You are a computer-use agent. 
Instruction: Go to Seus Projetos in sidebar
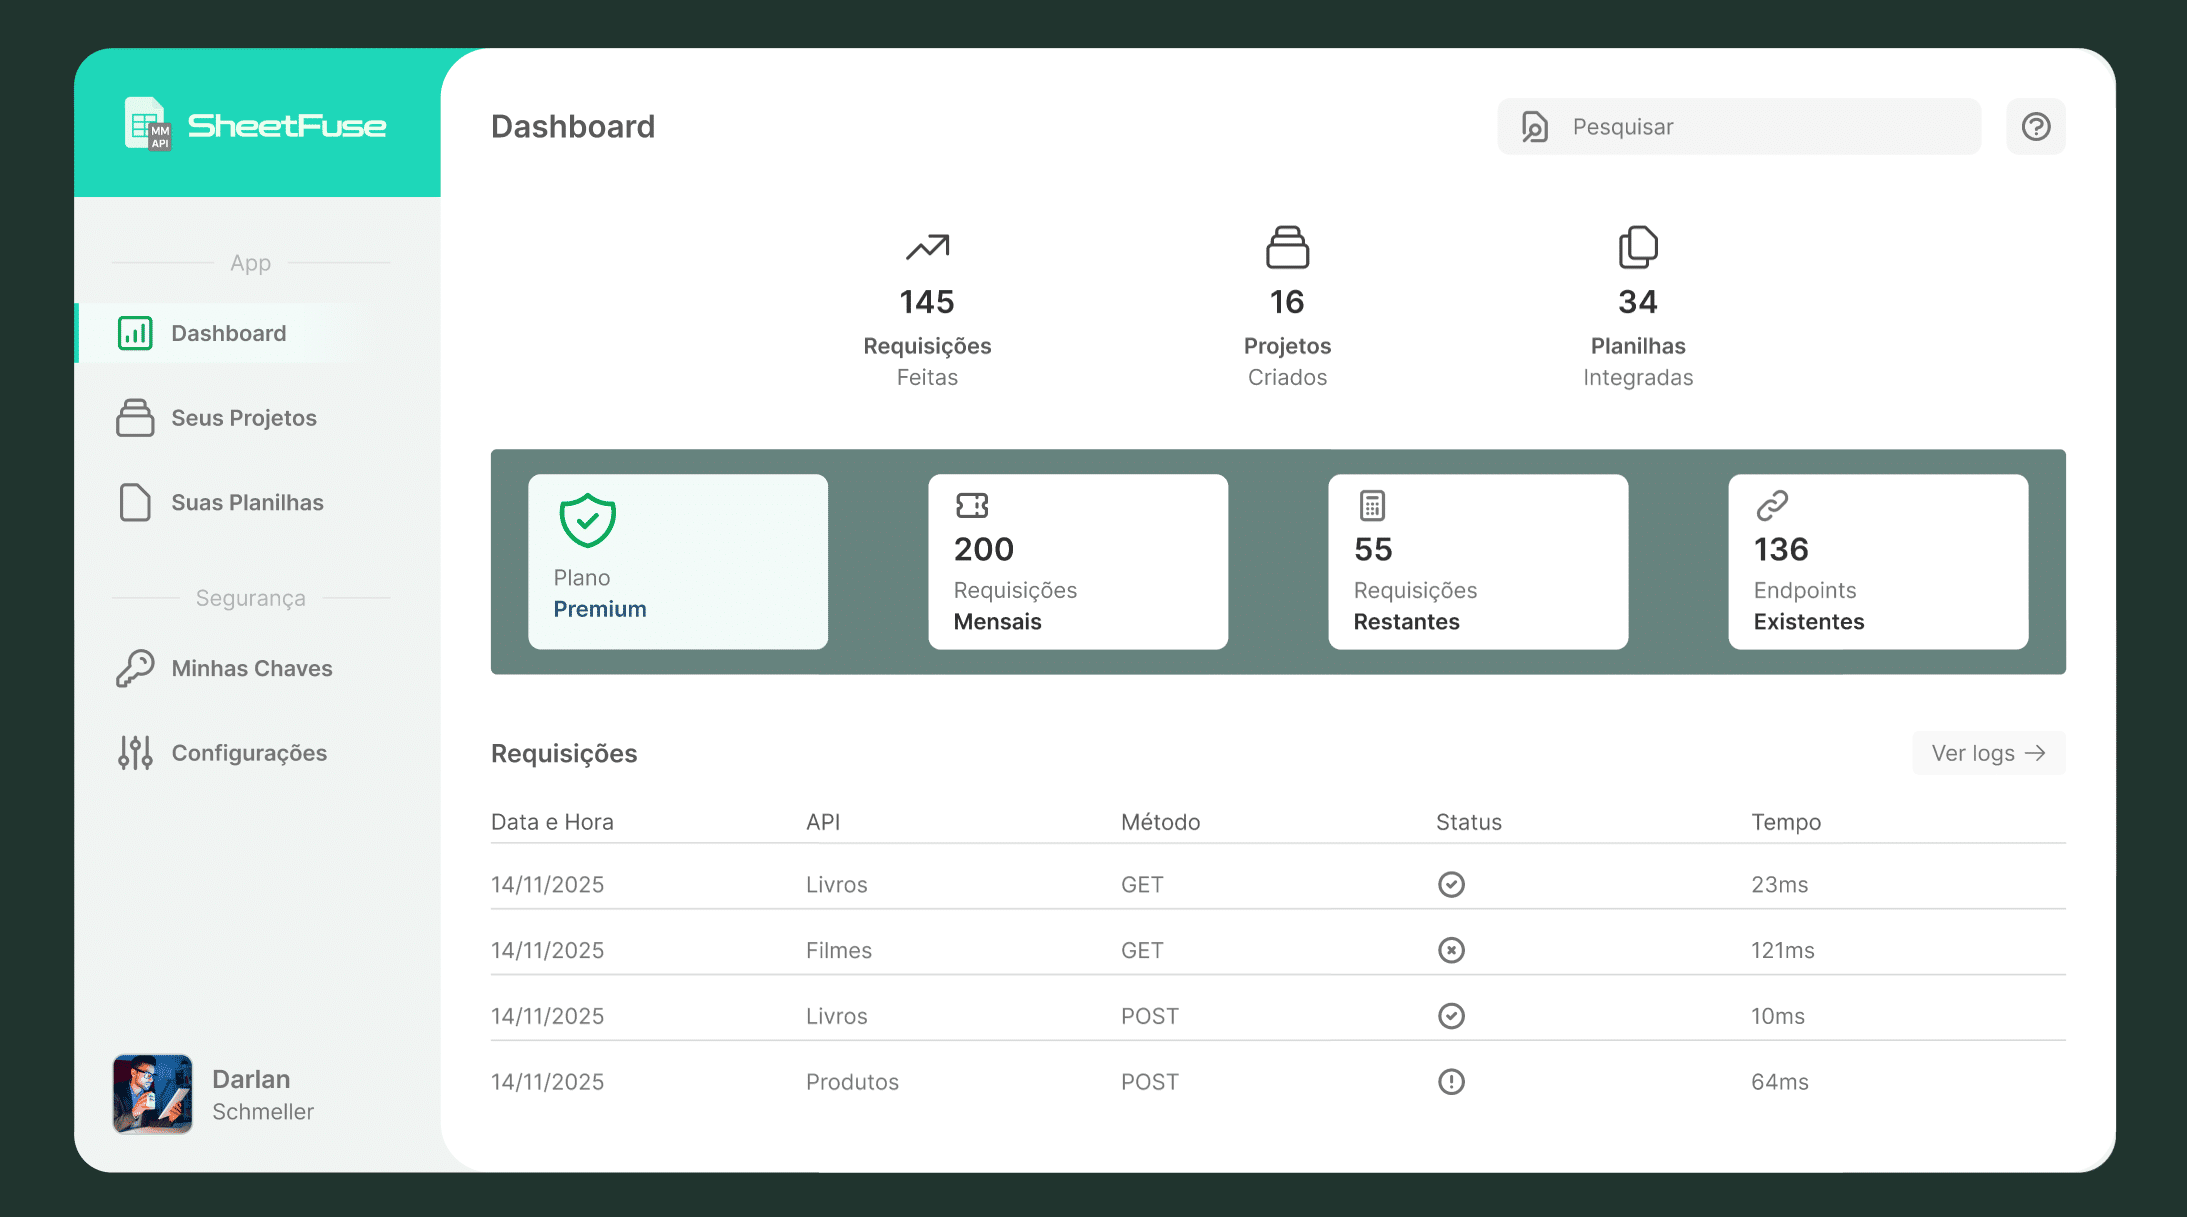click(243, 418)
